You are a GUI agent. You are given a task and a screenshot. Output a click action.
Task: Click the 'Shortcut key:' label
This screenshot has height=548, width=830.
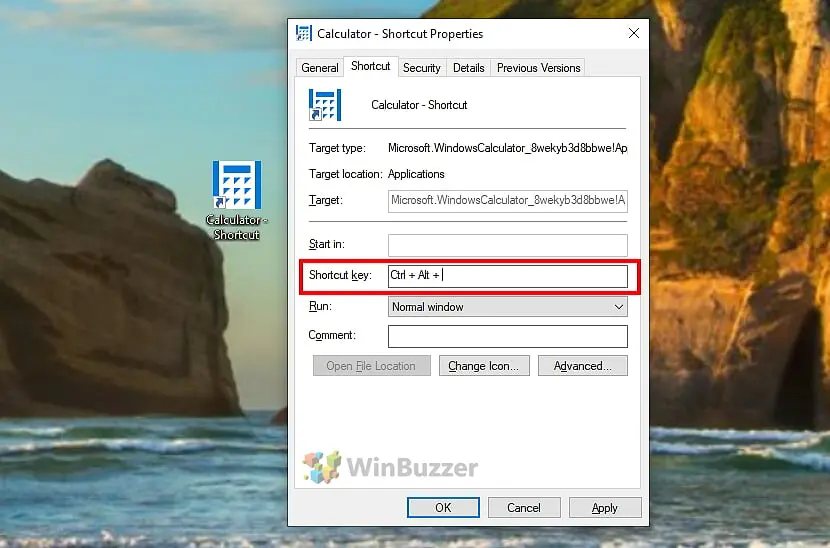[340, 275]
